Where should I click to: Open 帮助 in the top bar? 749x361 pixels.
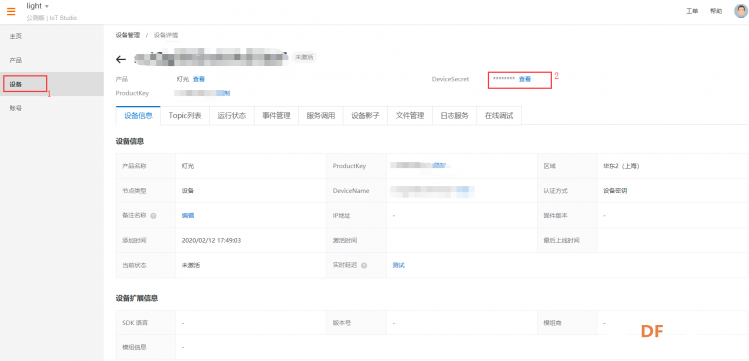716,11
